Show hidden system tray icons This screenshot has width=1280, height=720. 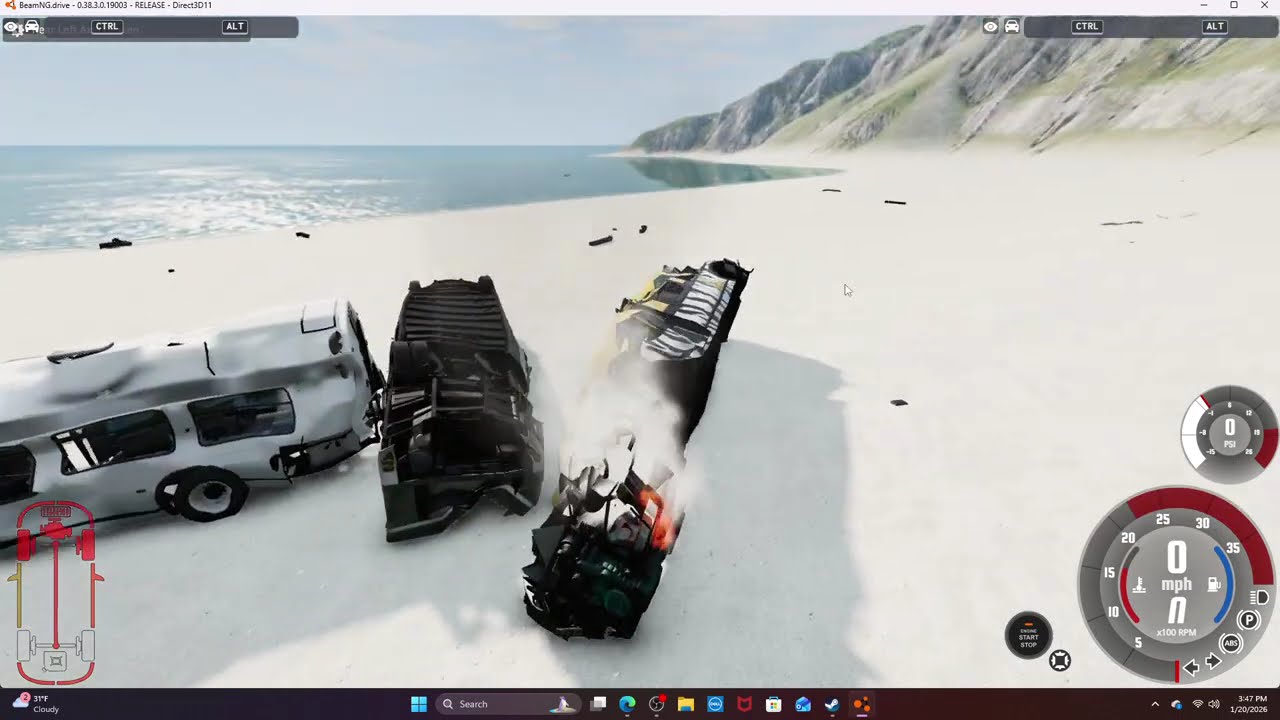(1155, 704)
